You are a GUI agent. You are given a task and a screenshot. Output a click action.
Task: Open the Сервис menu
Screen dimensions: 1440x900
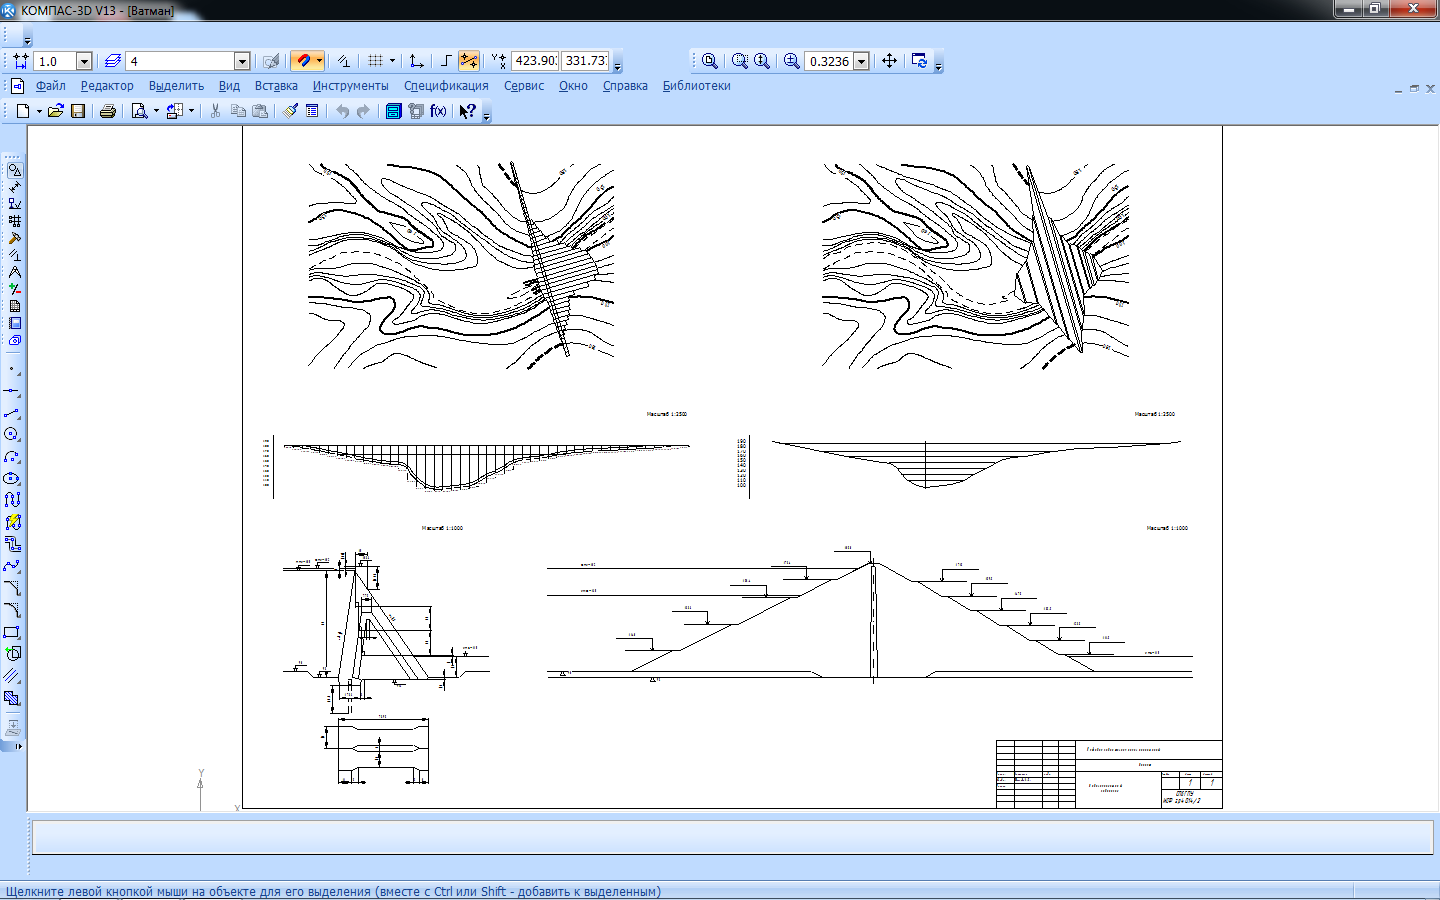click(x=524, y=86)
